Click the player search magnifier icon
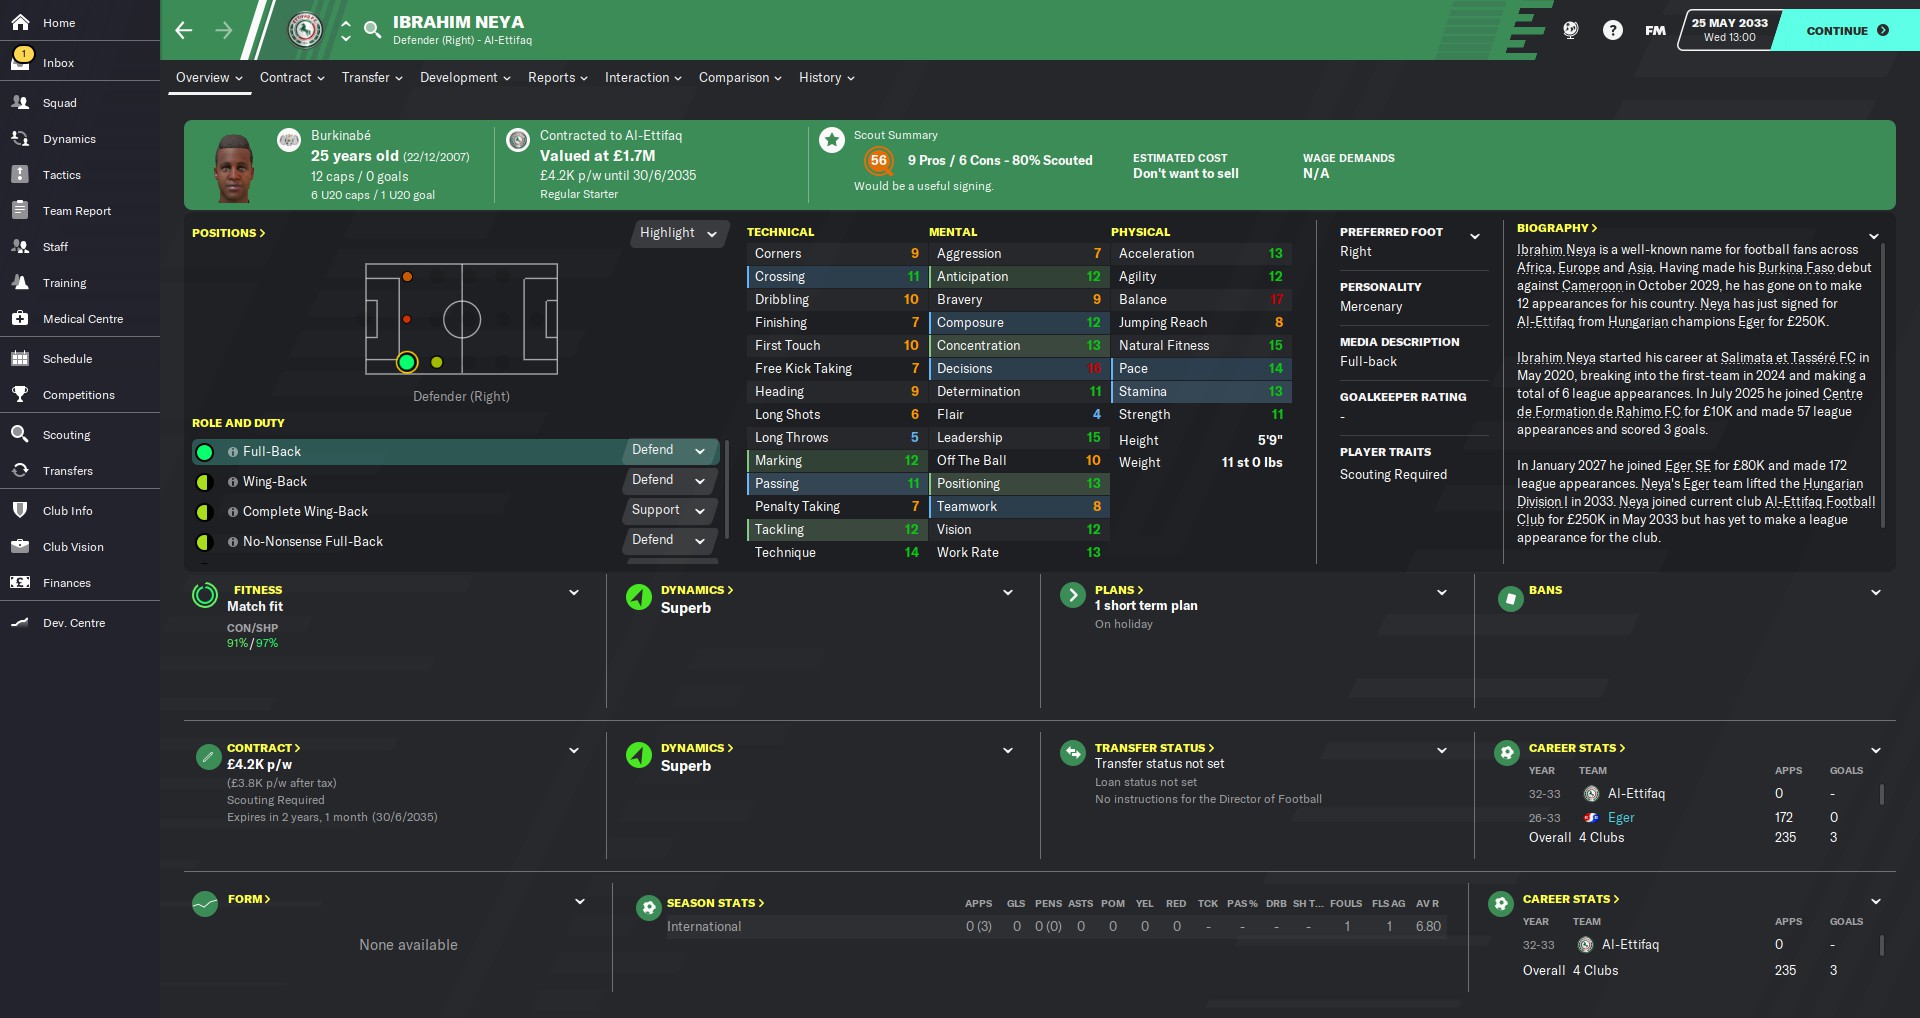The width and height of the screenshot is (1920, 1018). pos(373,30)
